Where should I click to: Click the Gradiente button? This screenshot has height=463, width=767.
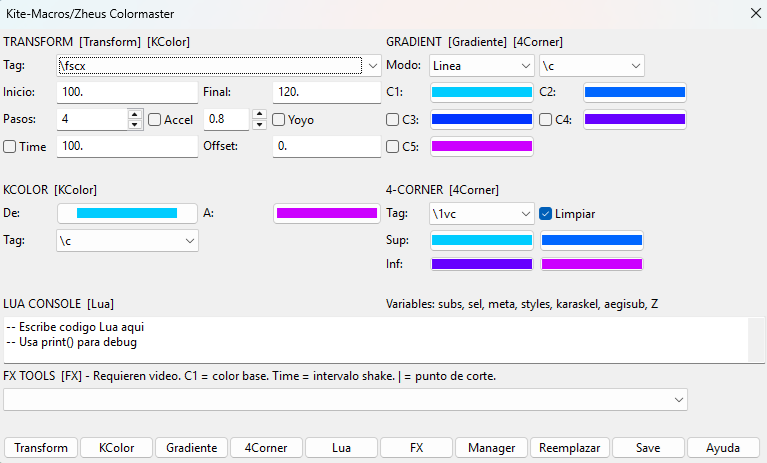click(191, 448)
